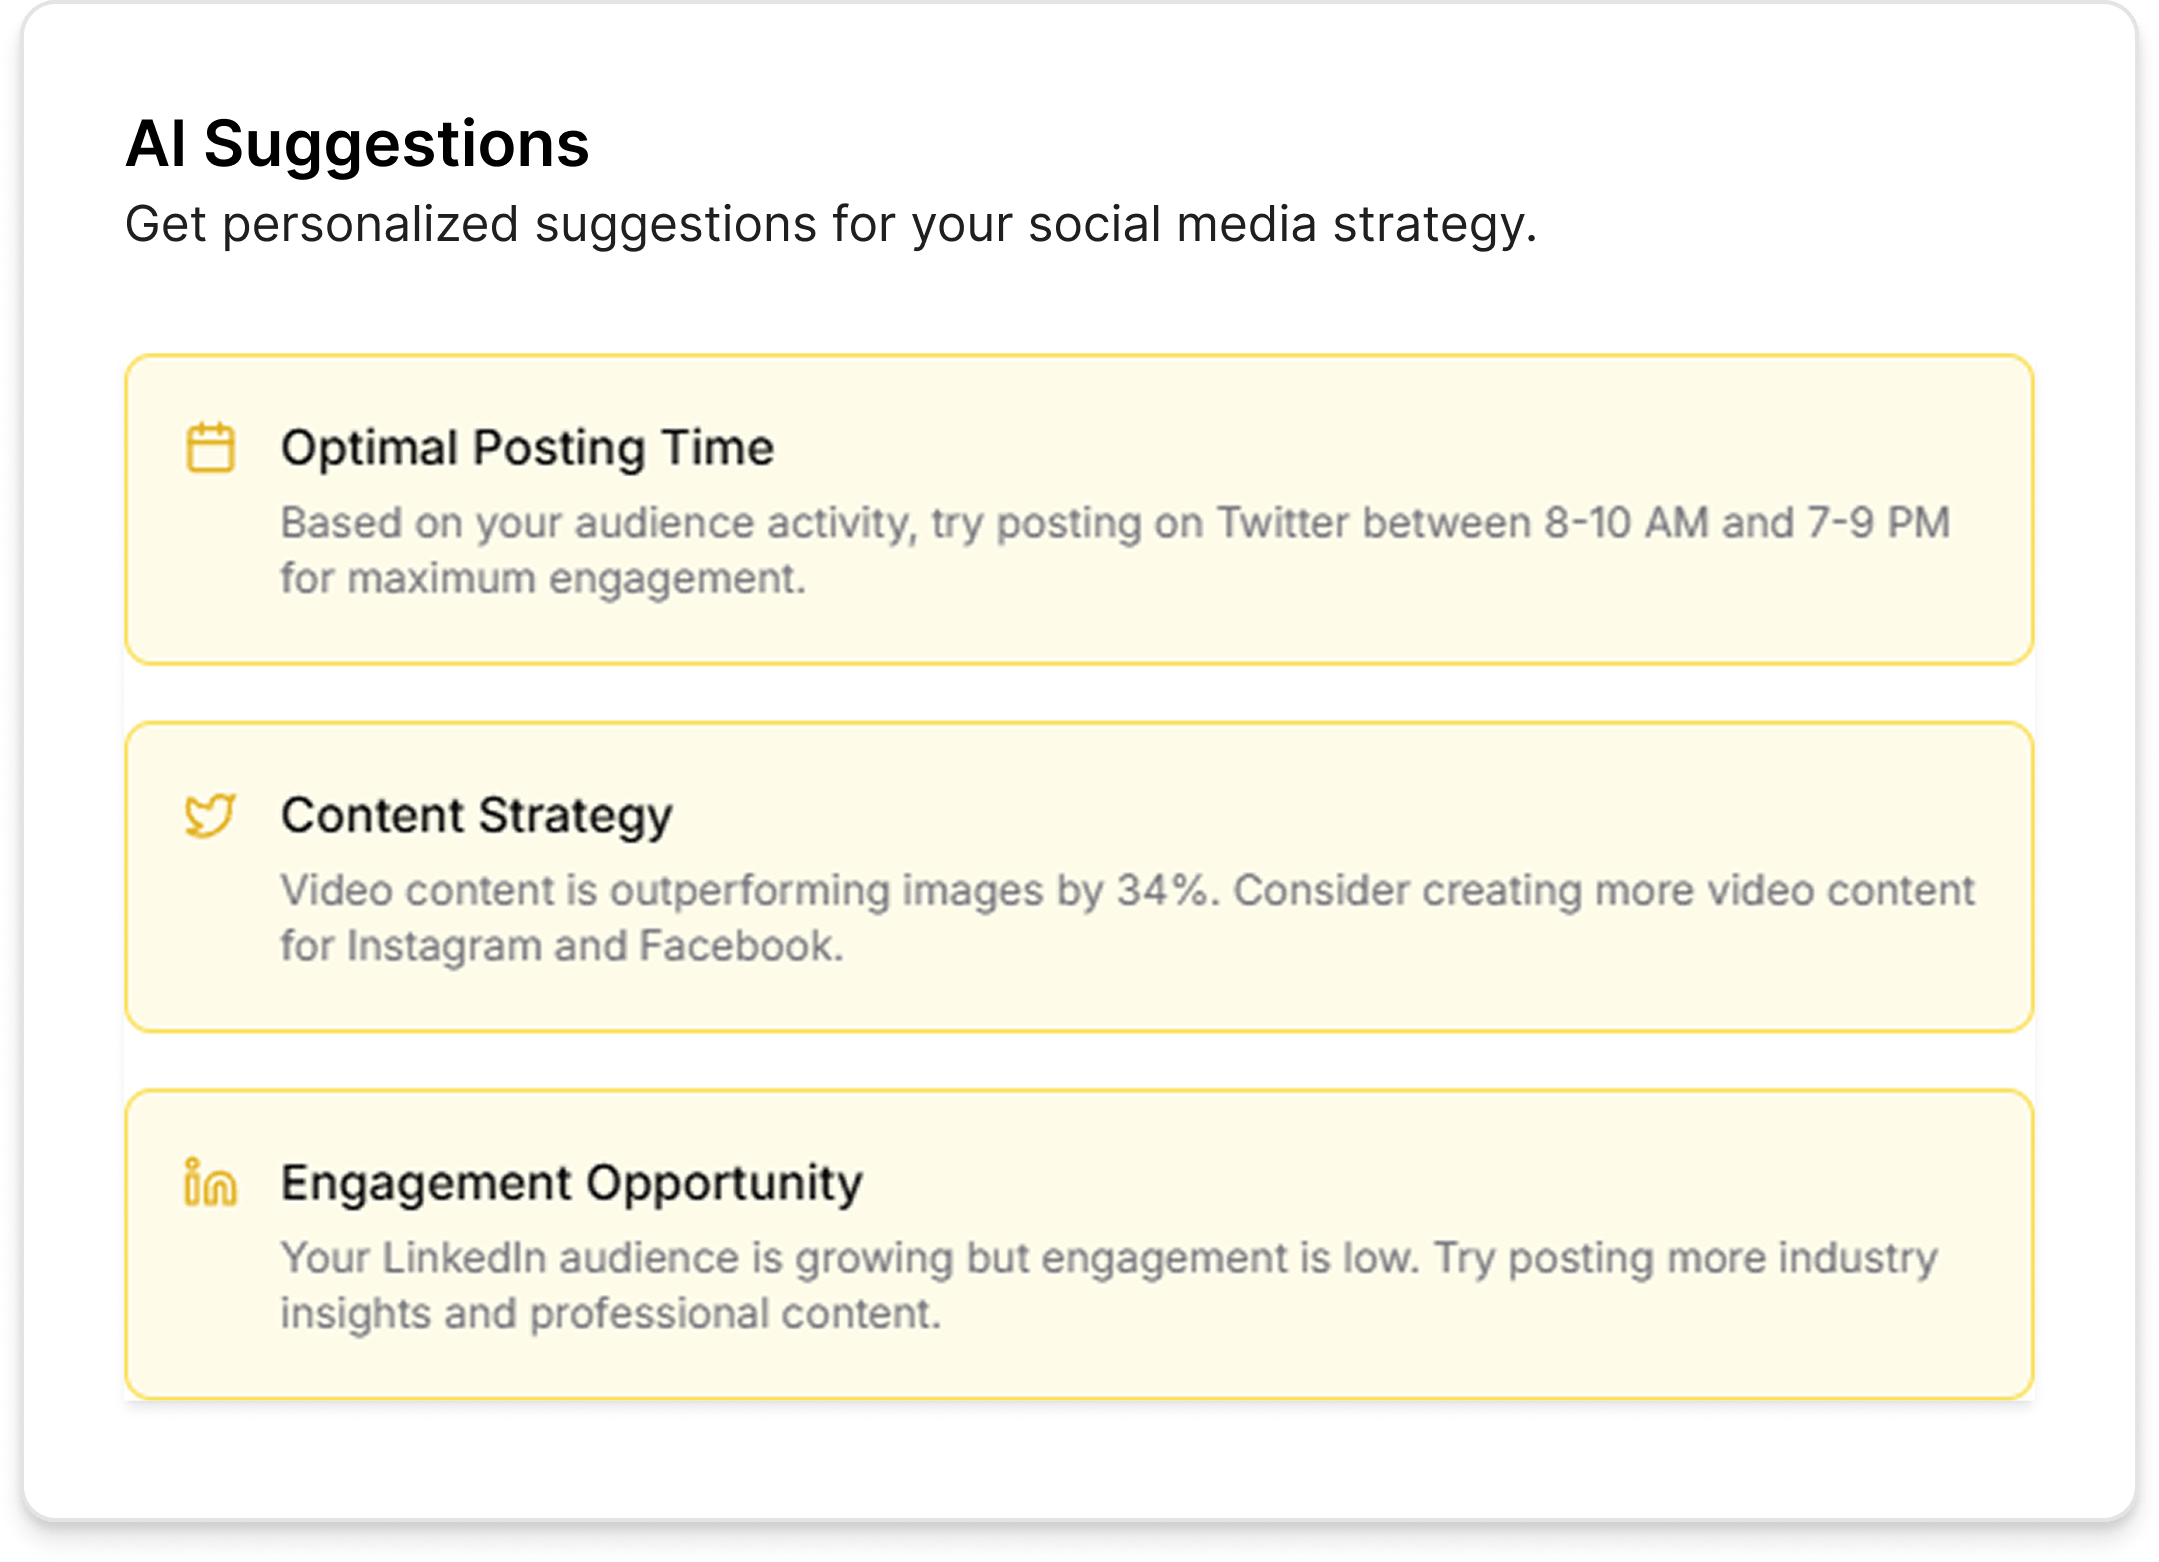Click the word LinkedIn in the engagement description
The image size is (2159, 1562).
point(464,1258)
